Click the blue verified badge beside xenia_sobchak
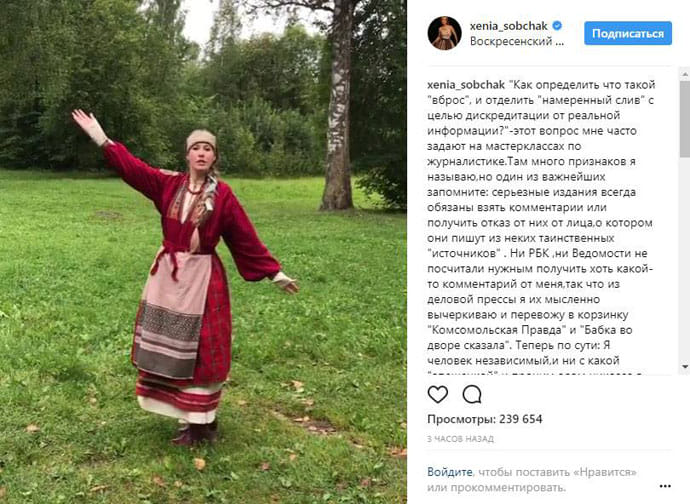This screenshot has width=690, height=504. tap(557, 26)
